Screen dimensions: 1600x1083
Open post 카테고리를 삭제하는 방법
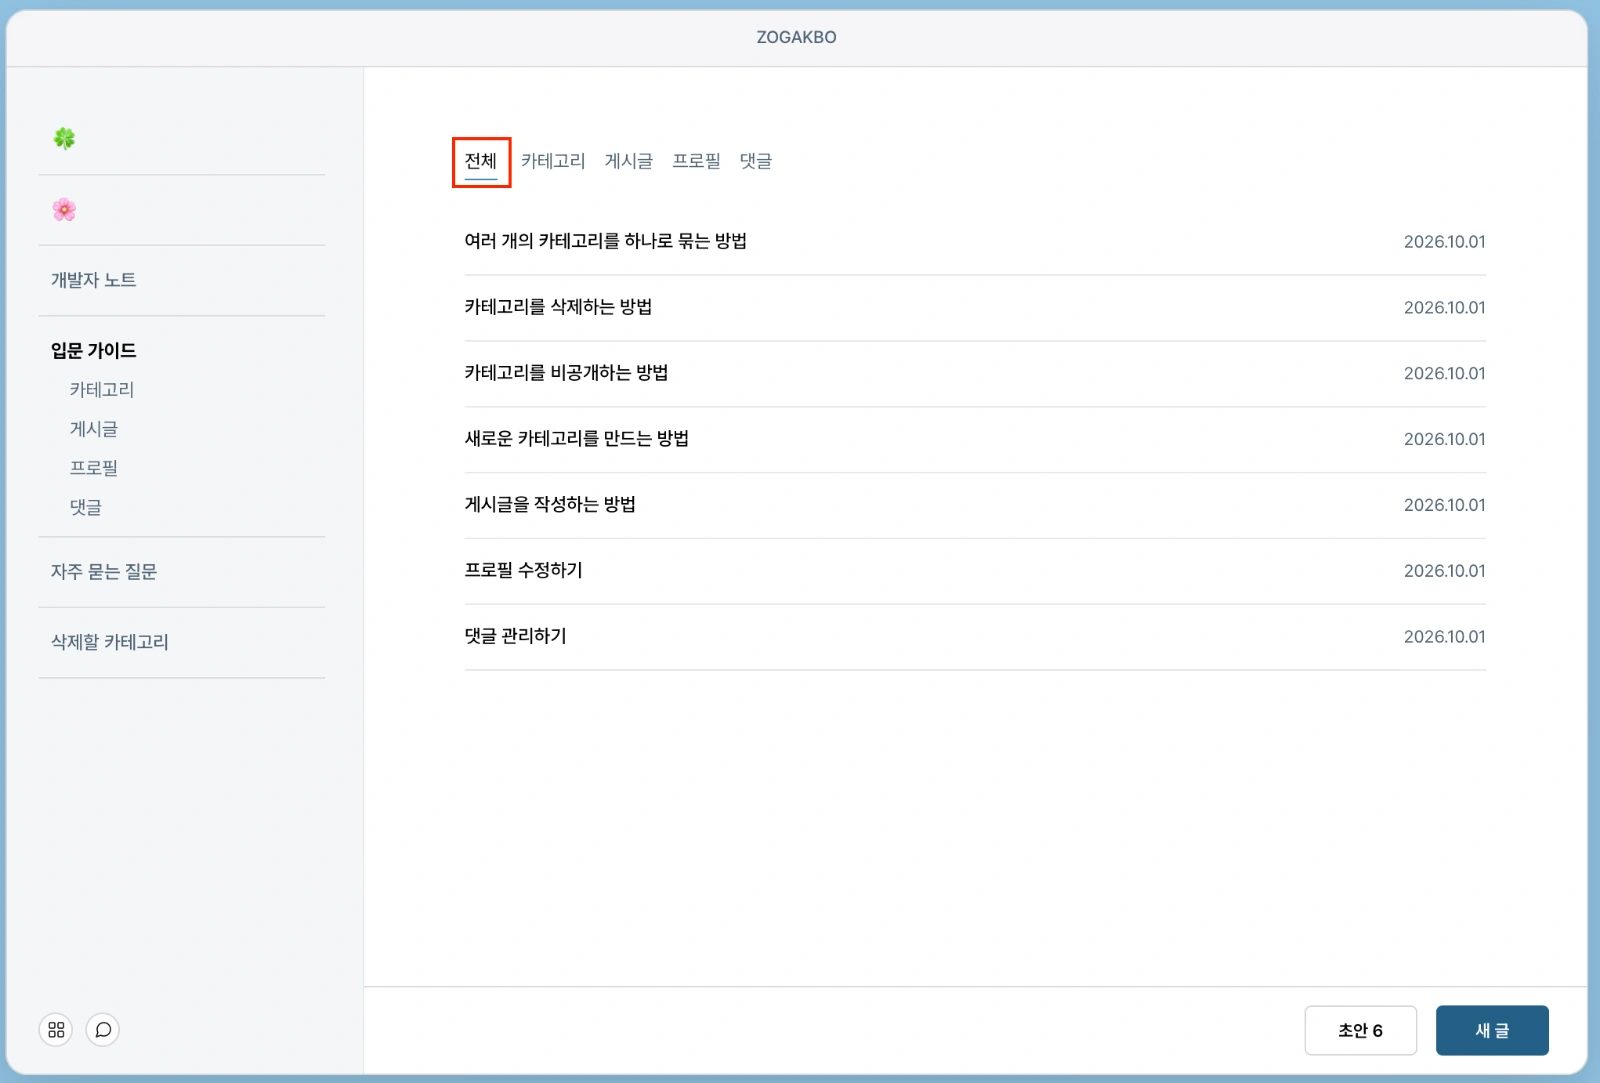(x=975, y=307)
